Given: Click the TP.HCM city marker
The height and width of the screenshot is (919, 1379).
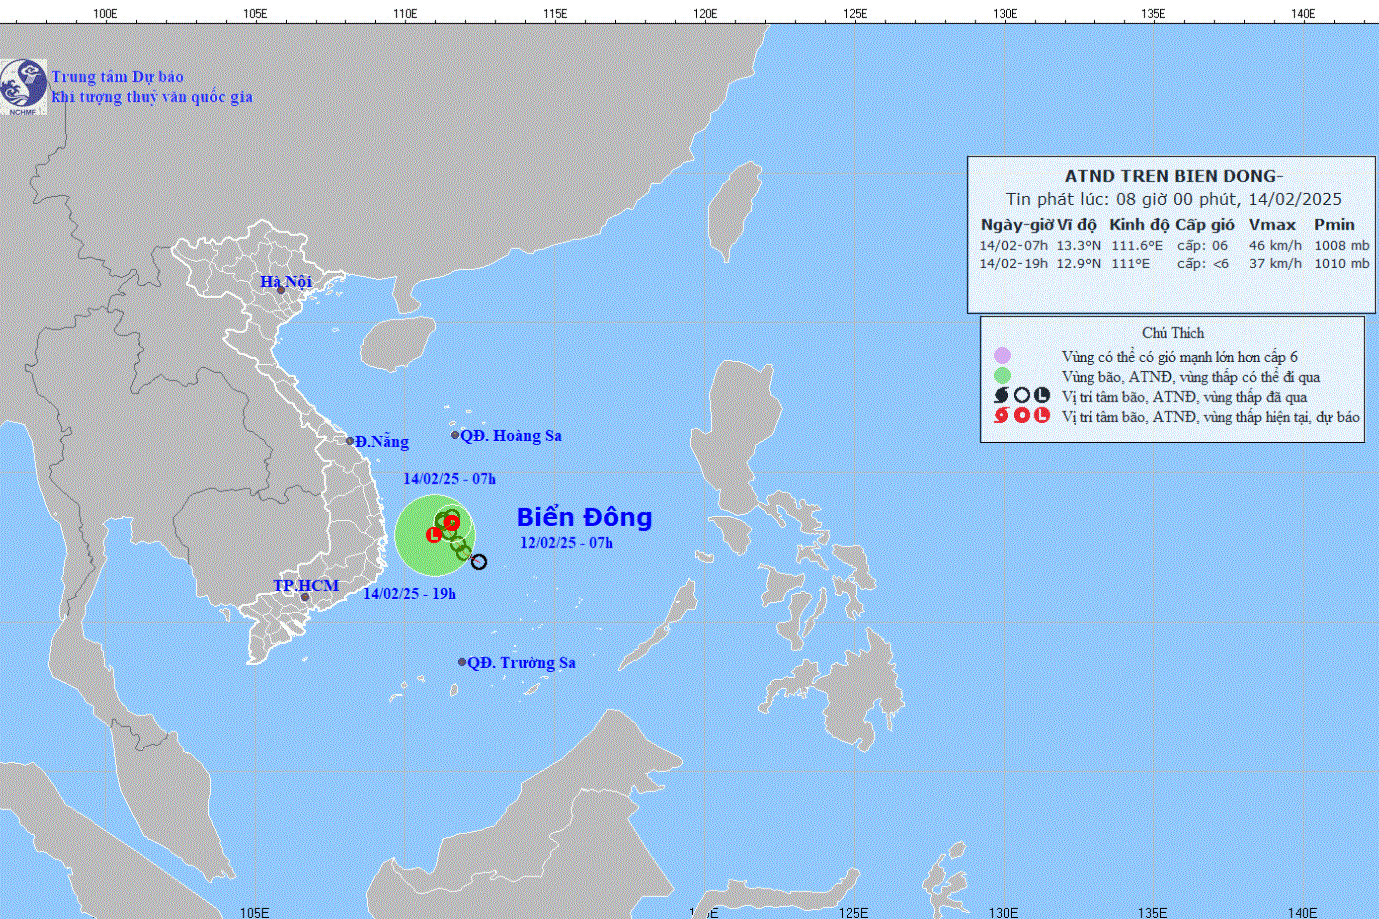Looking at the screenshot, I should tap(305, 597).
